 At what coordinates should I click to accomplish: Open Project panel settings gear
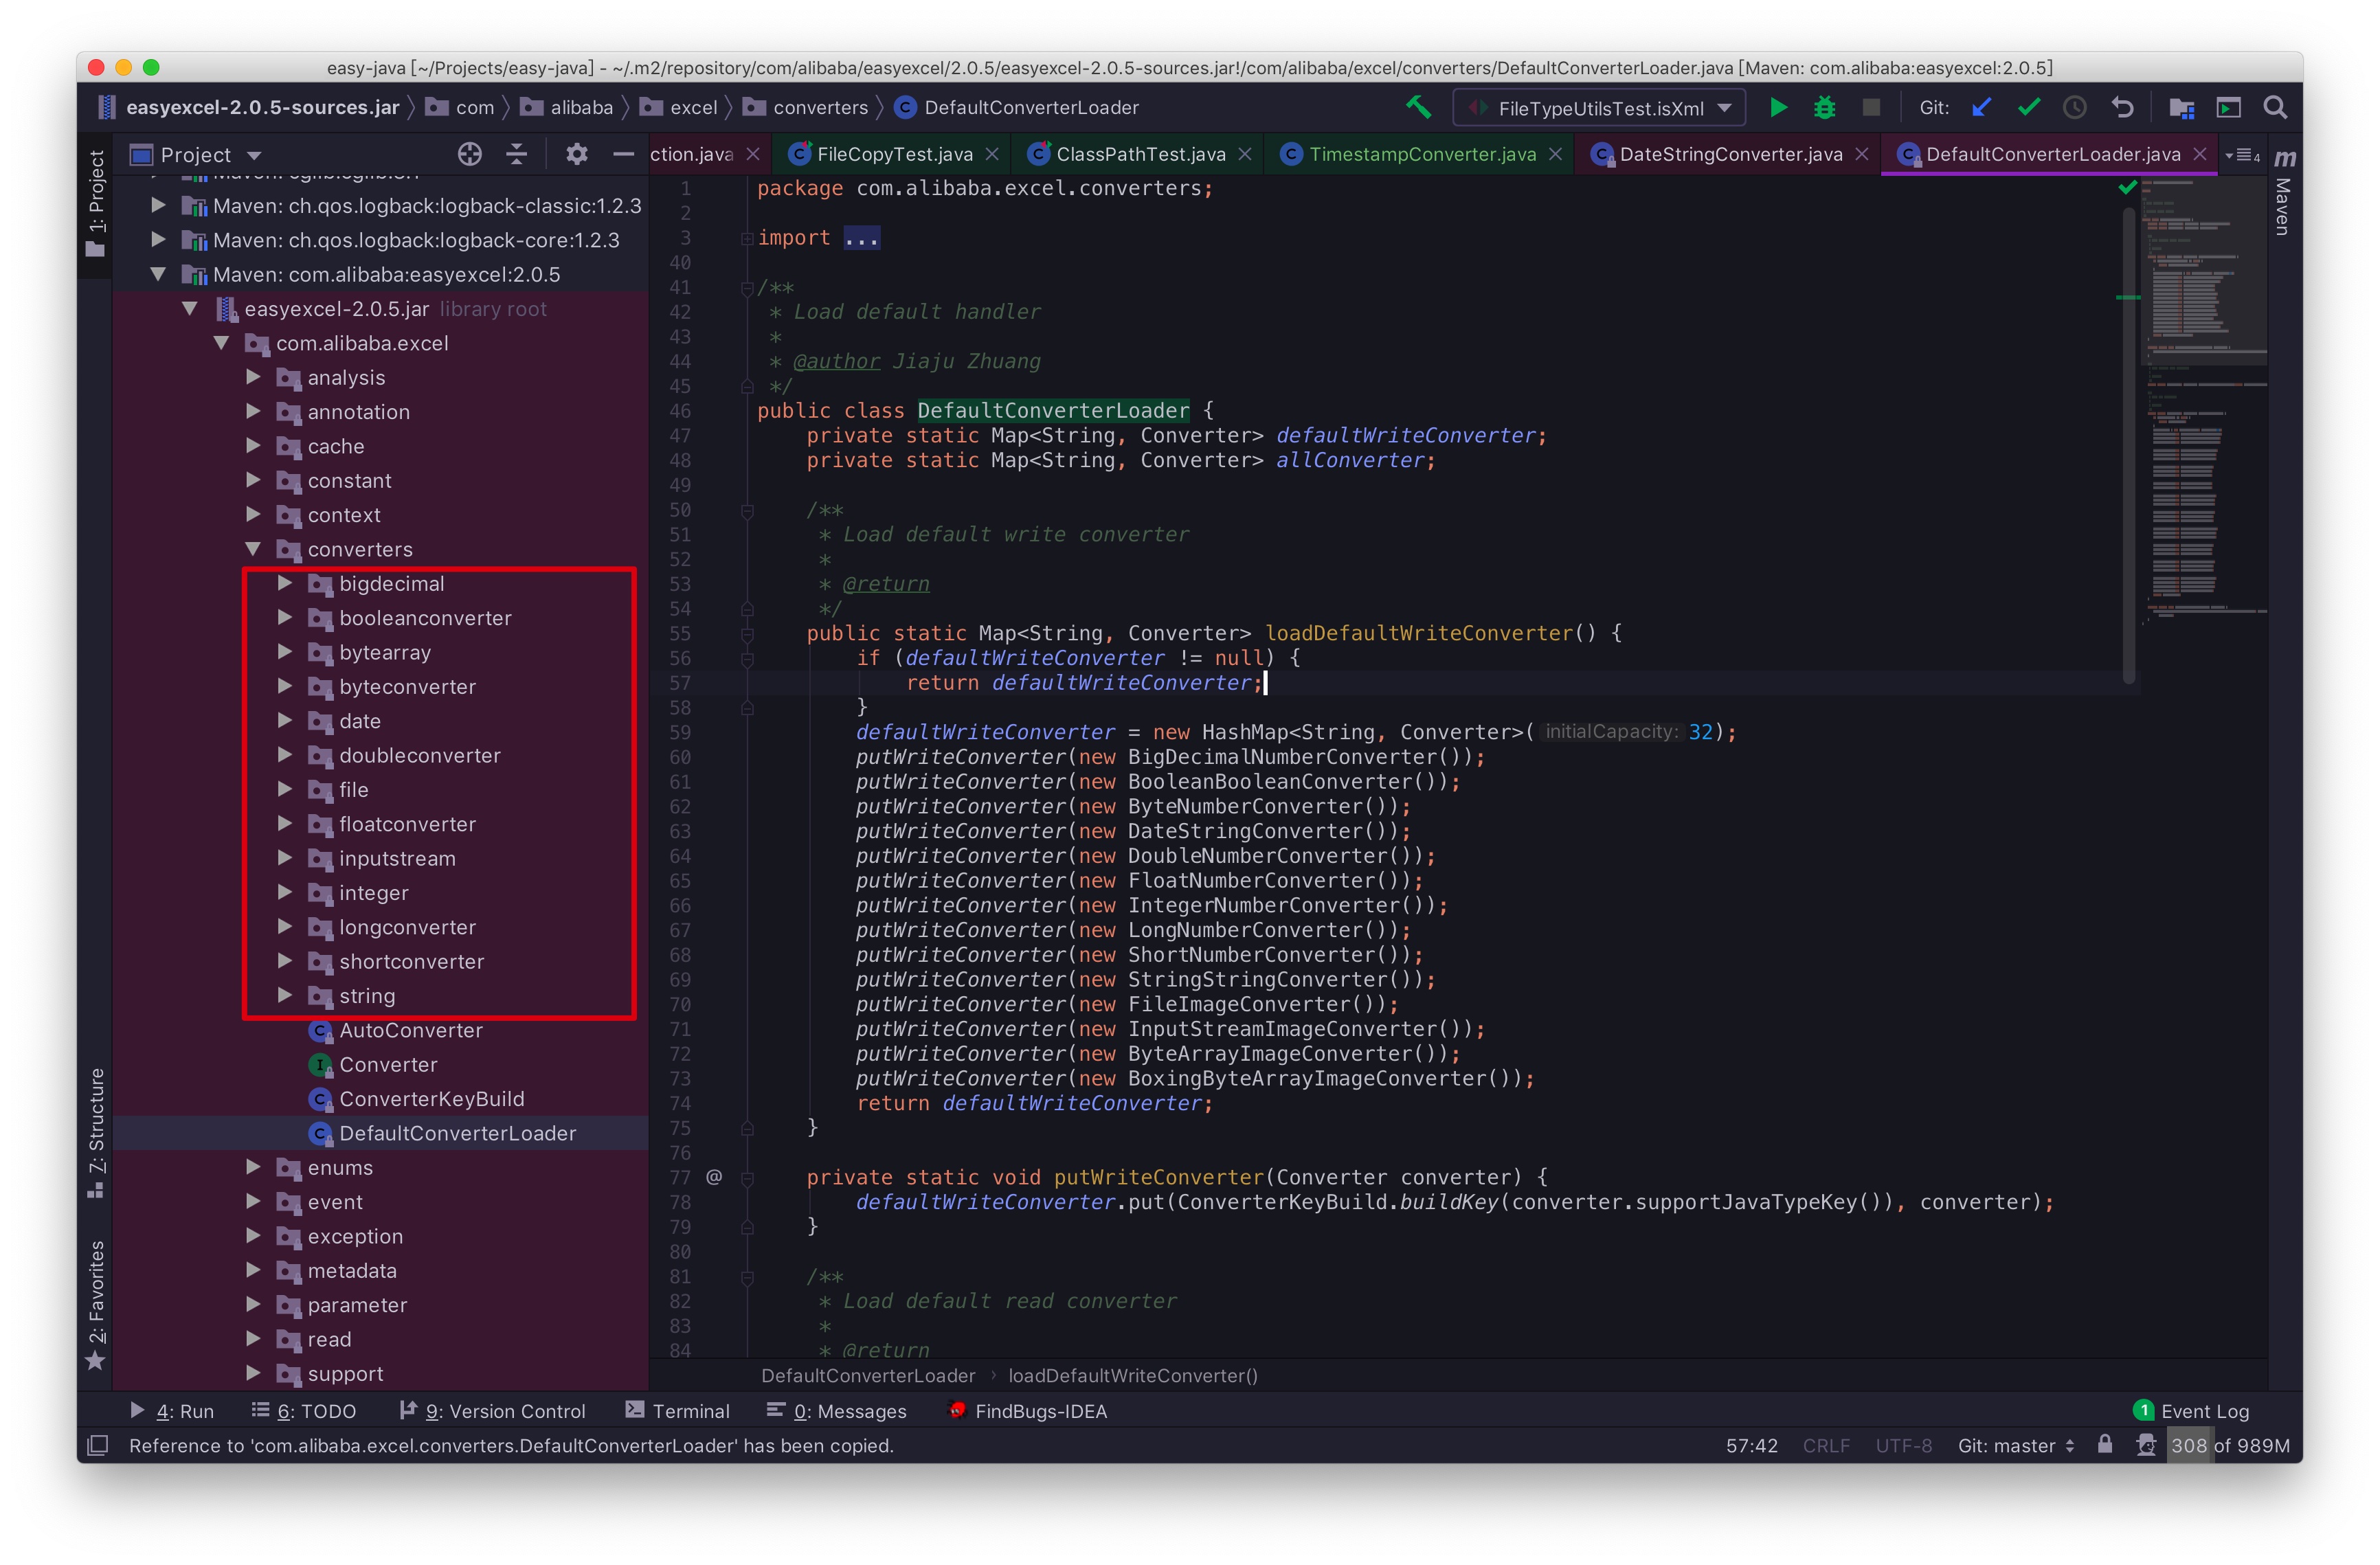click(576, 154)
